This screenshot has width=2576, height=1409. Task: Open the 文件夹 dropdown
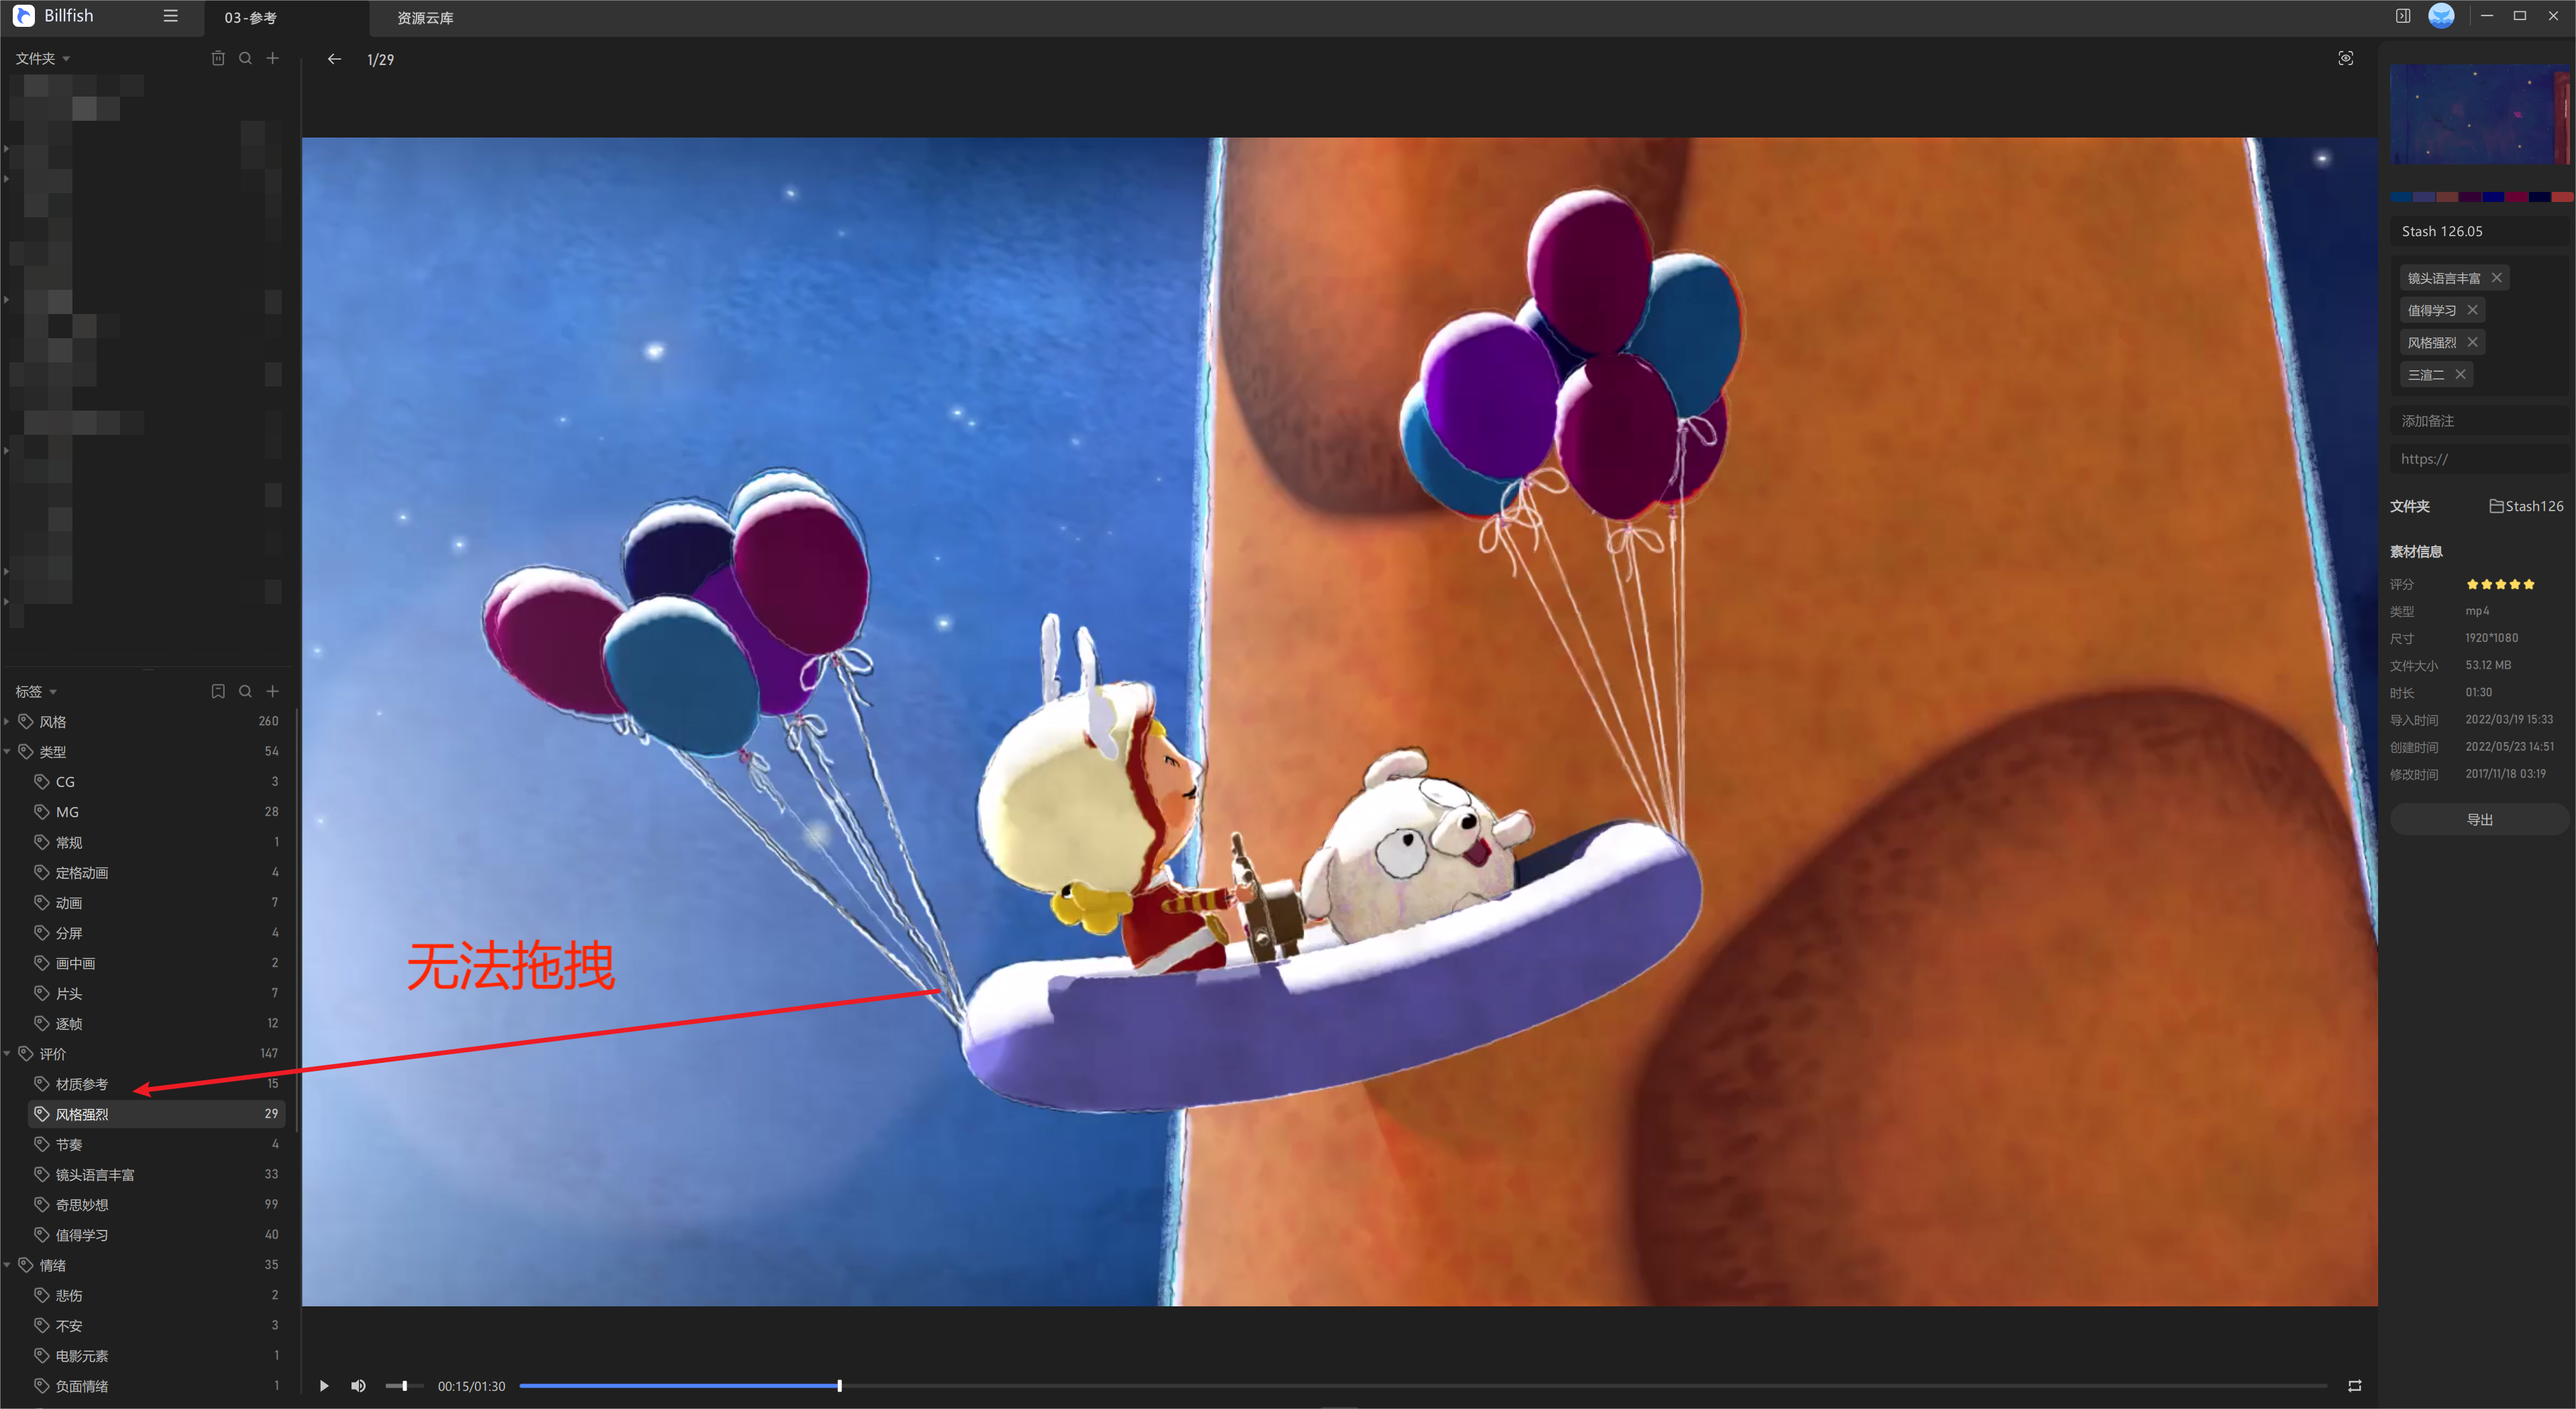point(42,58)
